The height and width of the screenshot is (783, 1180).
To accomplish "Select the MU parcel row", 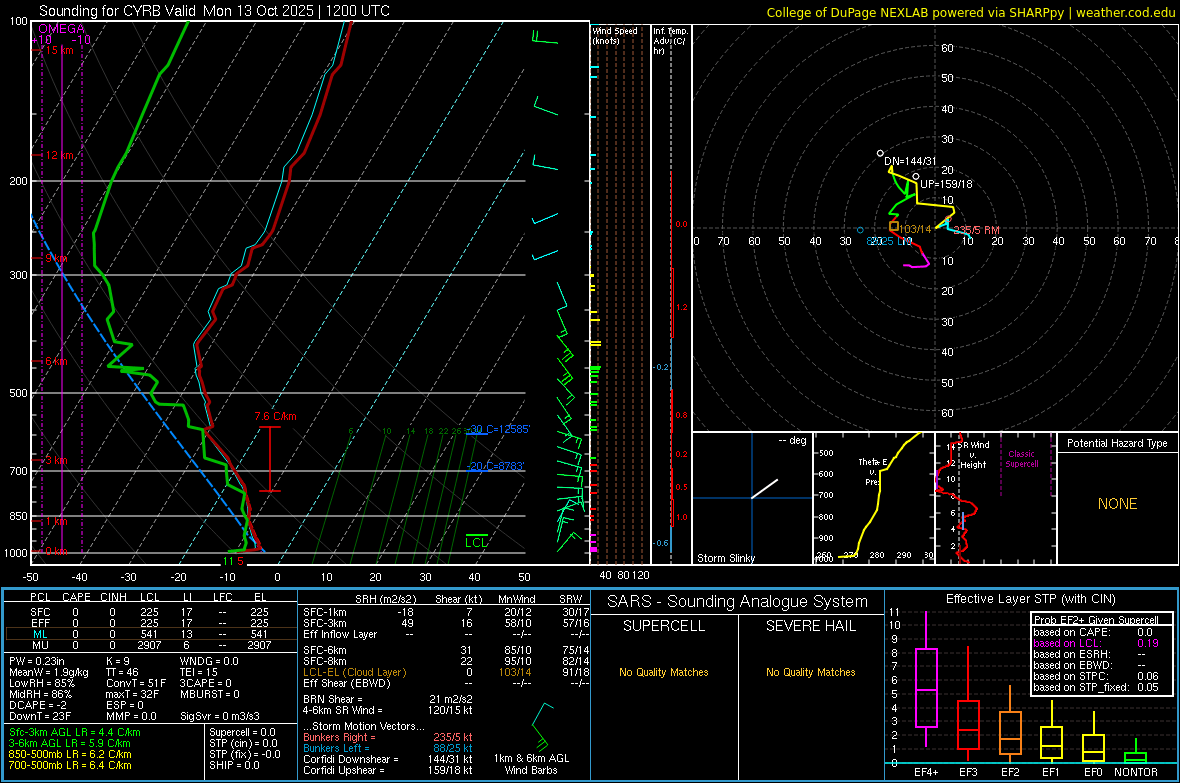I will tap(151, 645).
